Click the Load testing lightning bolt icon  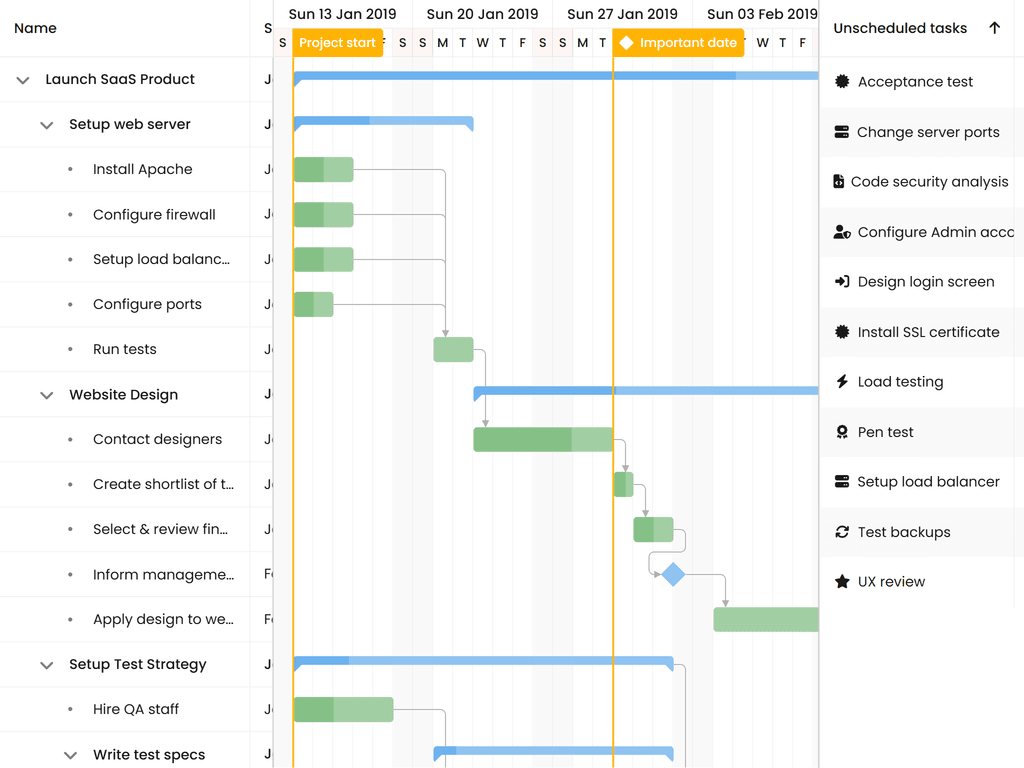point(842,382)
